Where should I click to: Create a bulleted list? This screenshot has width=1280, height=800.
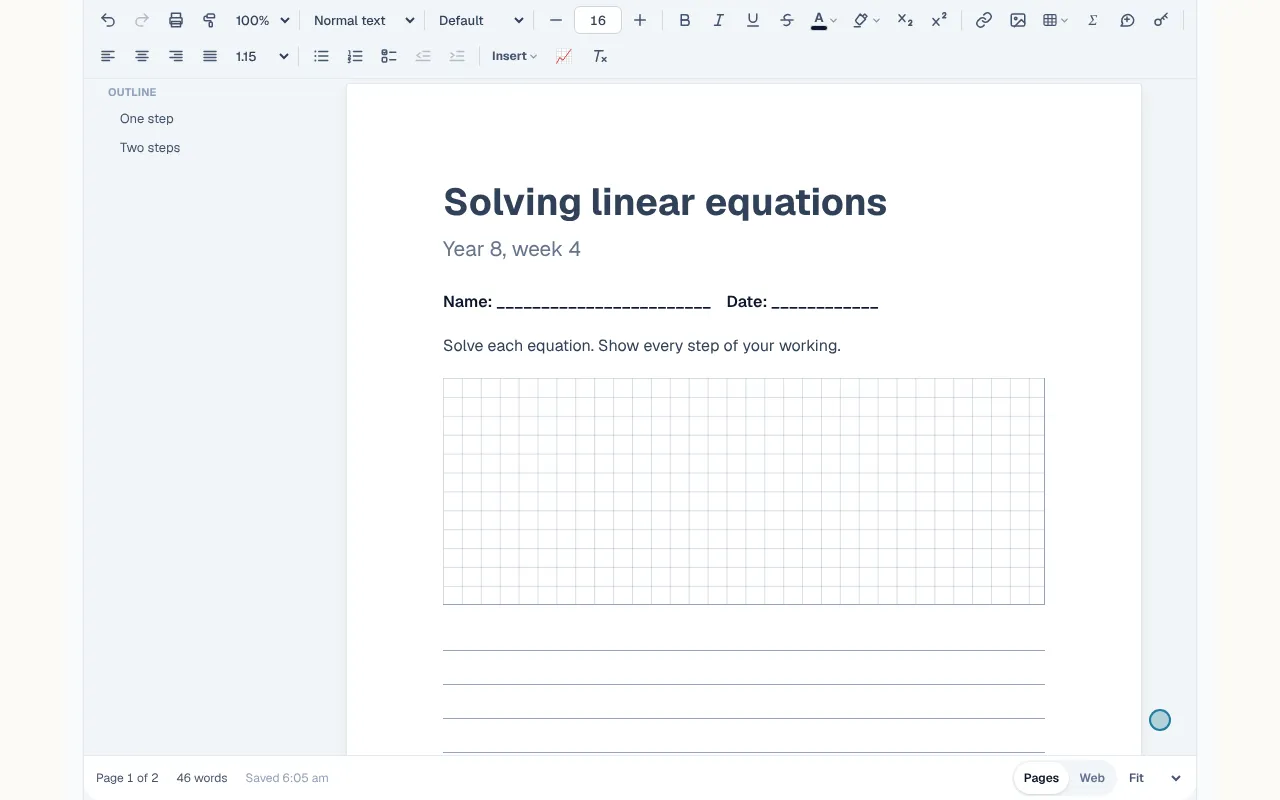click(x=321, y=56)
